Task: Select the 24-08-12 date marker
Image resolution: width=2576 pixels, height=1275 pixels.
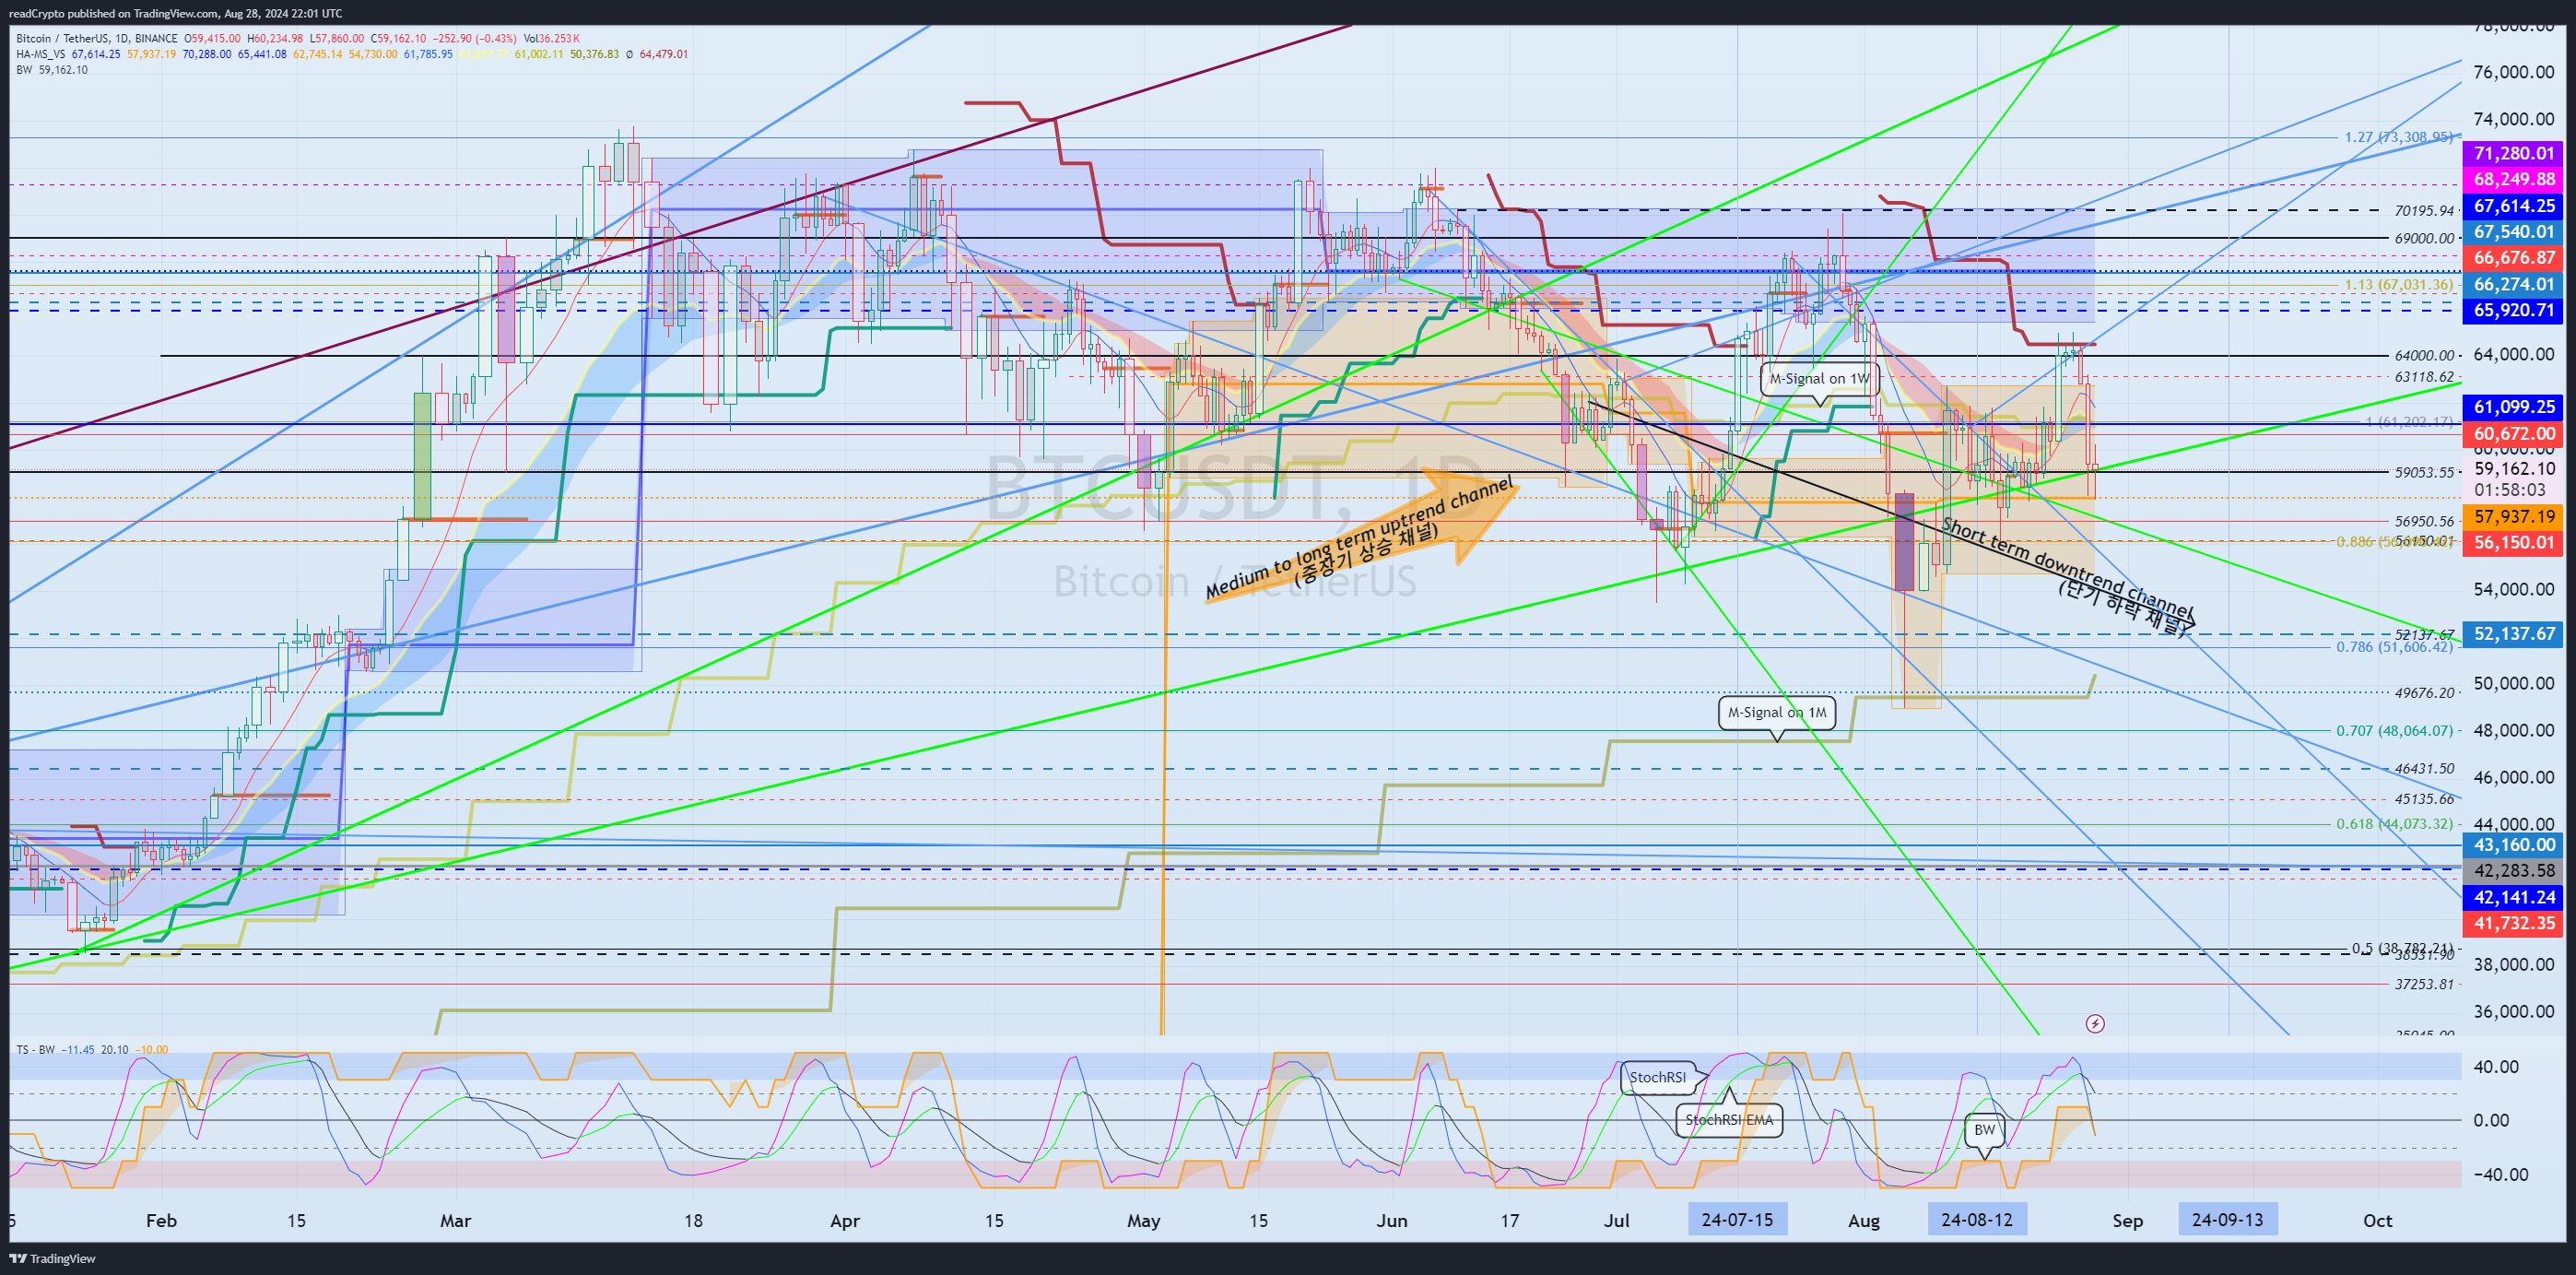Action: click(x=1977, y=1220)
